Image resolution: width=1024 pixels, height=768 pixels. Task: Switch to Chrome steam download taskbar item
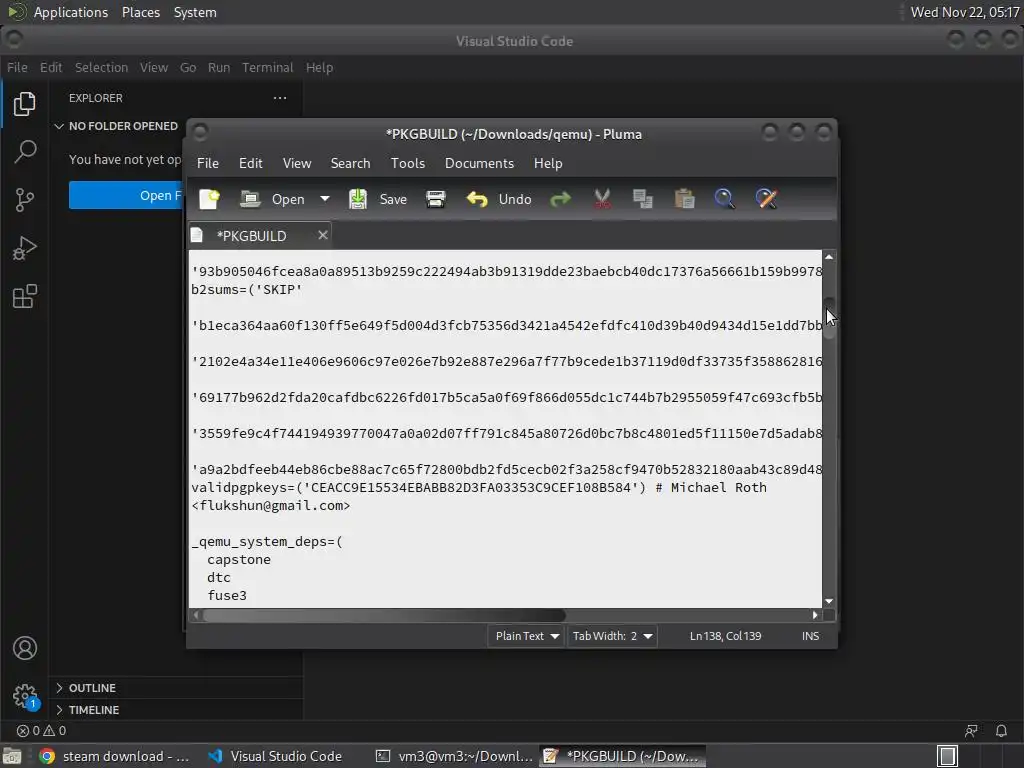click(114, 756)
